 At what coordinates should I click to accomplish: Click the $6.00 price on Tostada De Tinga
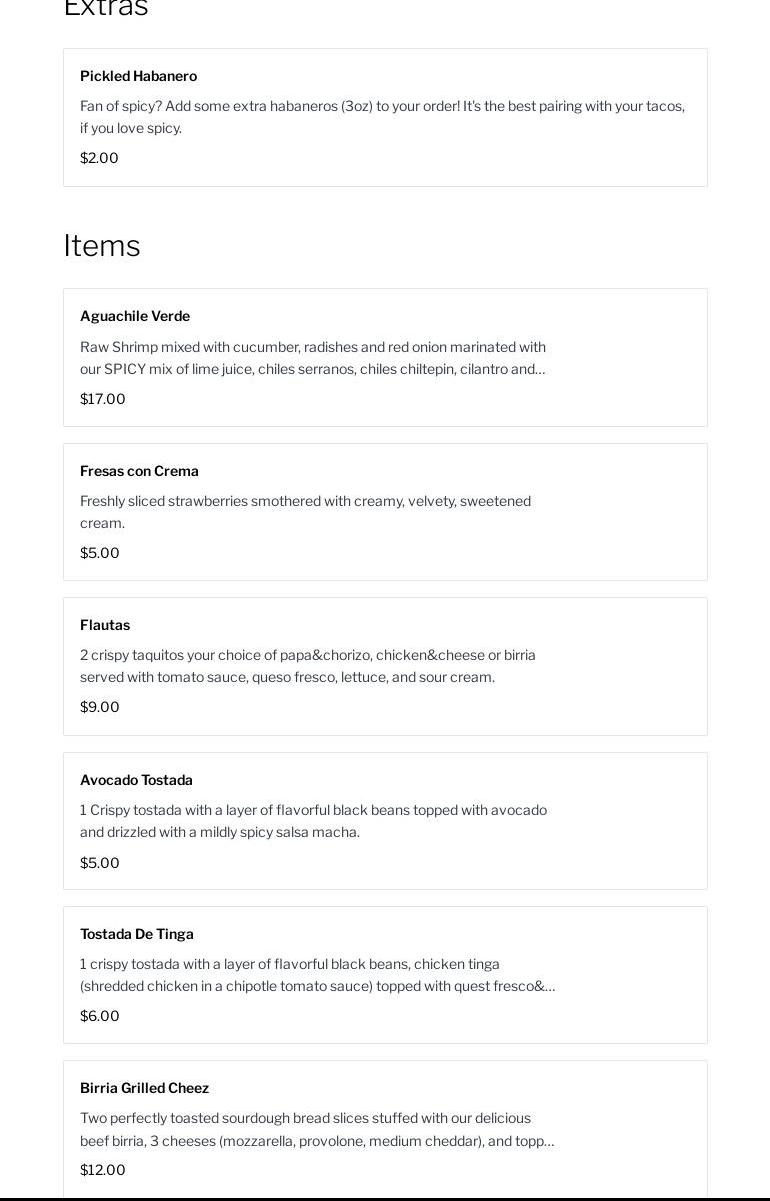tap(100, 1016)
